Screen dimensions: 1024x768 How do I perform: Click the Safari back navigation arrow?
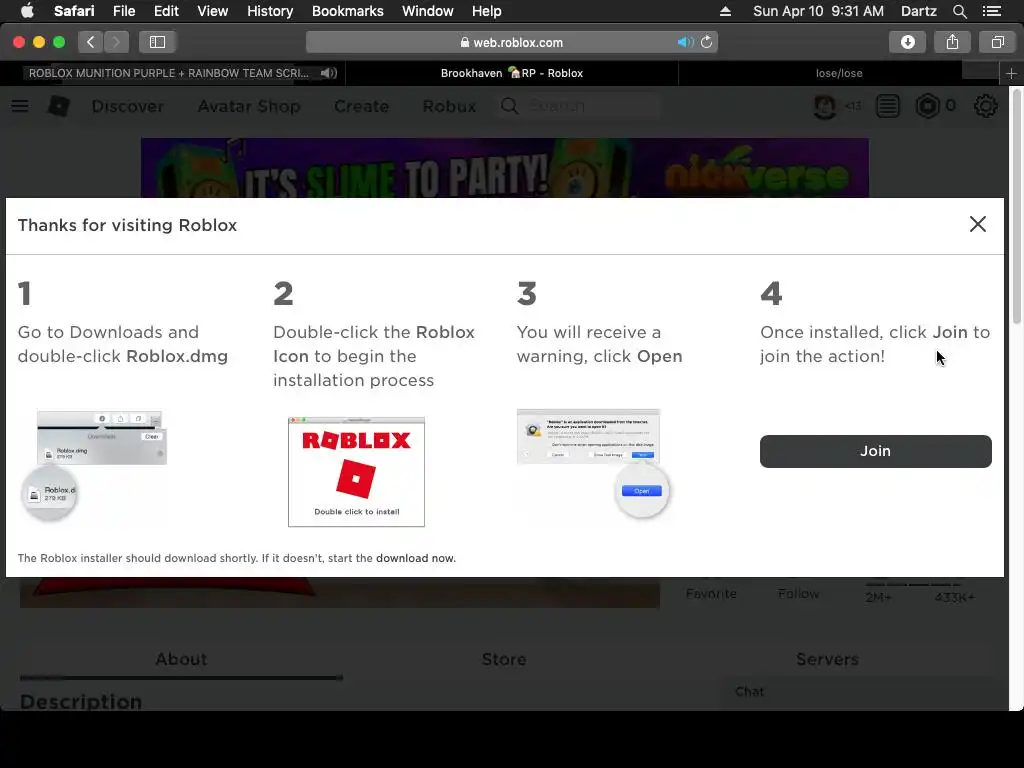[91, 42]
